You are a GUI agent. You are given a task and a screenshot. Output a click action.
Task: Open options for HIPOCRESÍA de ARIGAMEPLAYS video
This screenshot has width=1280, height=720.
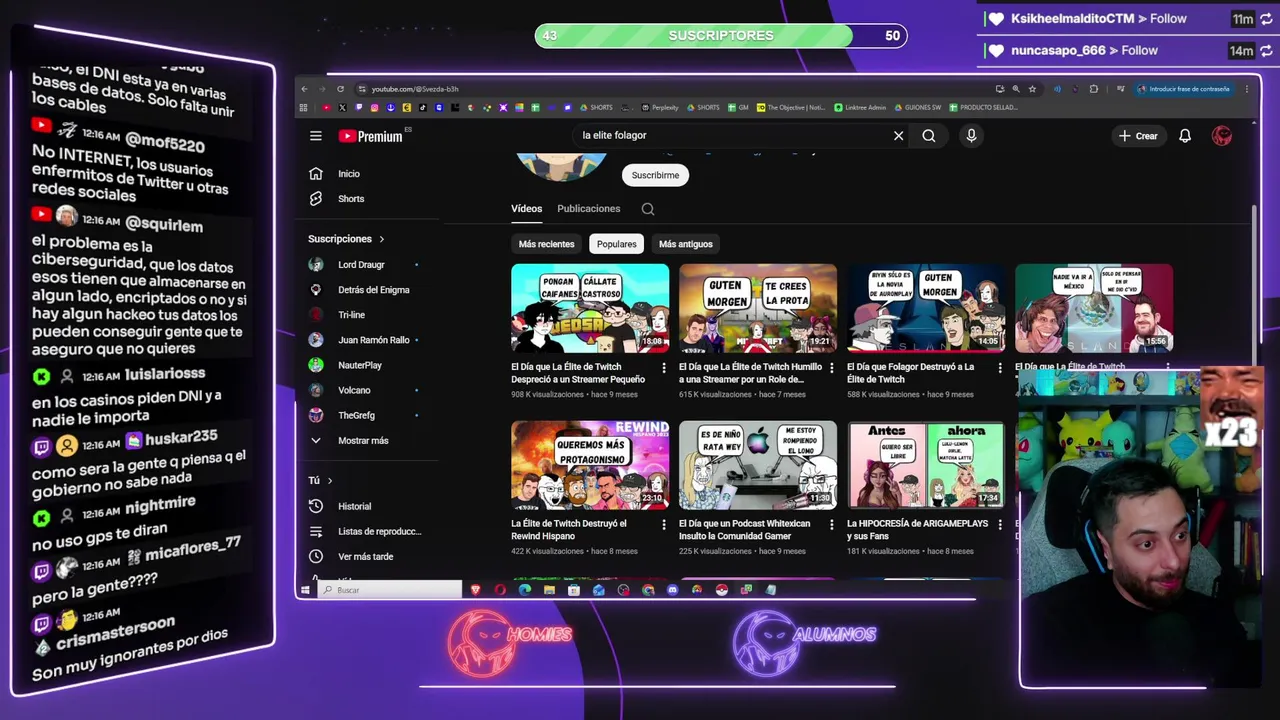point(999,525)
